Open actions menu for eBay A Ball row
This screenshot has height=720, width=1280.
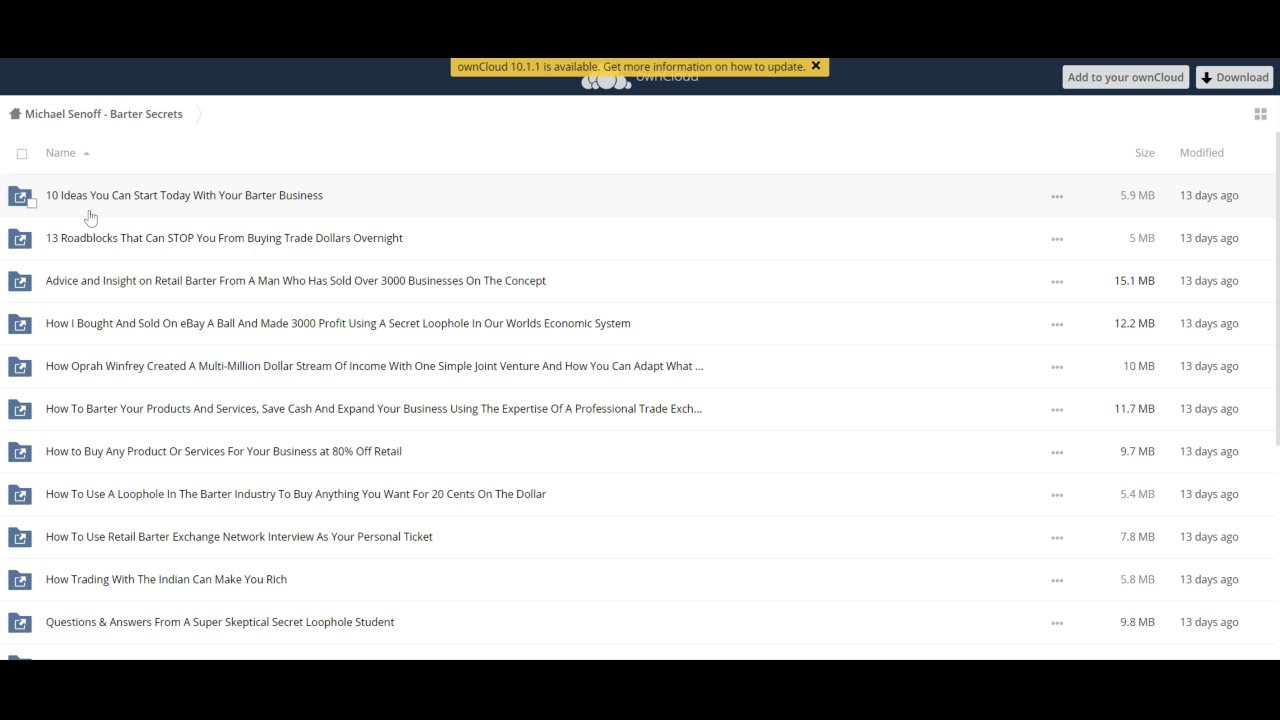tap(1057, 324)
